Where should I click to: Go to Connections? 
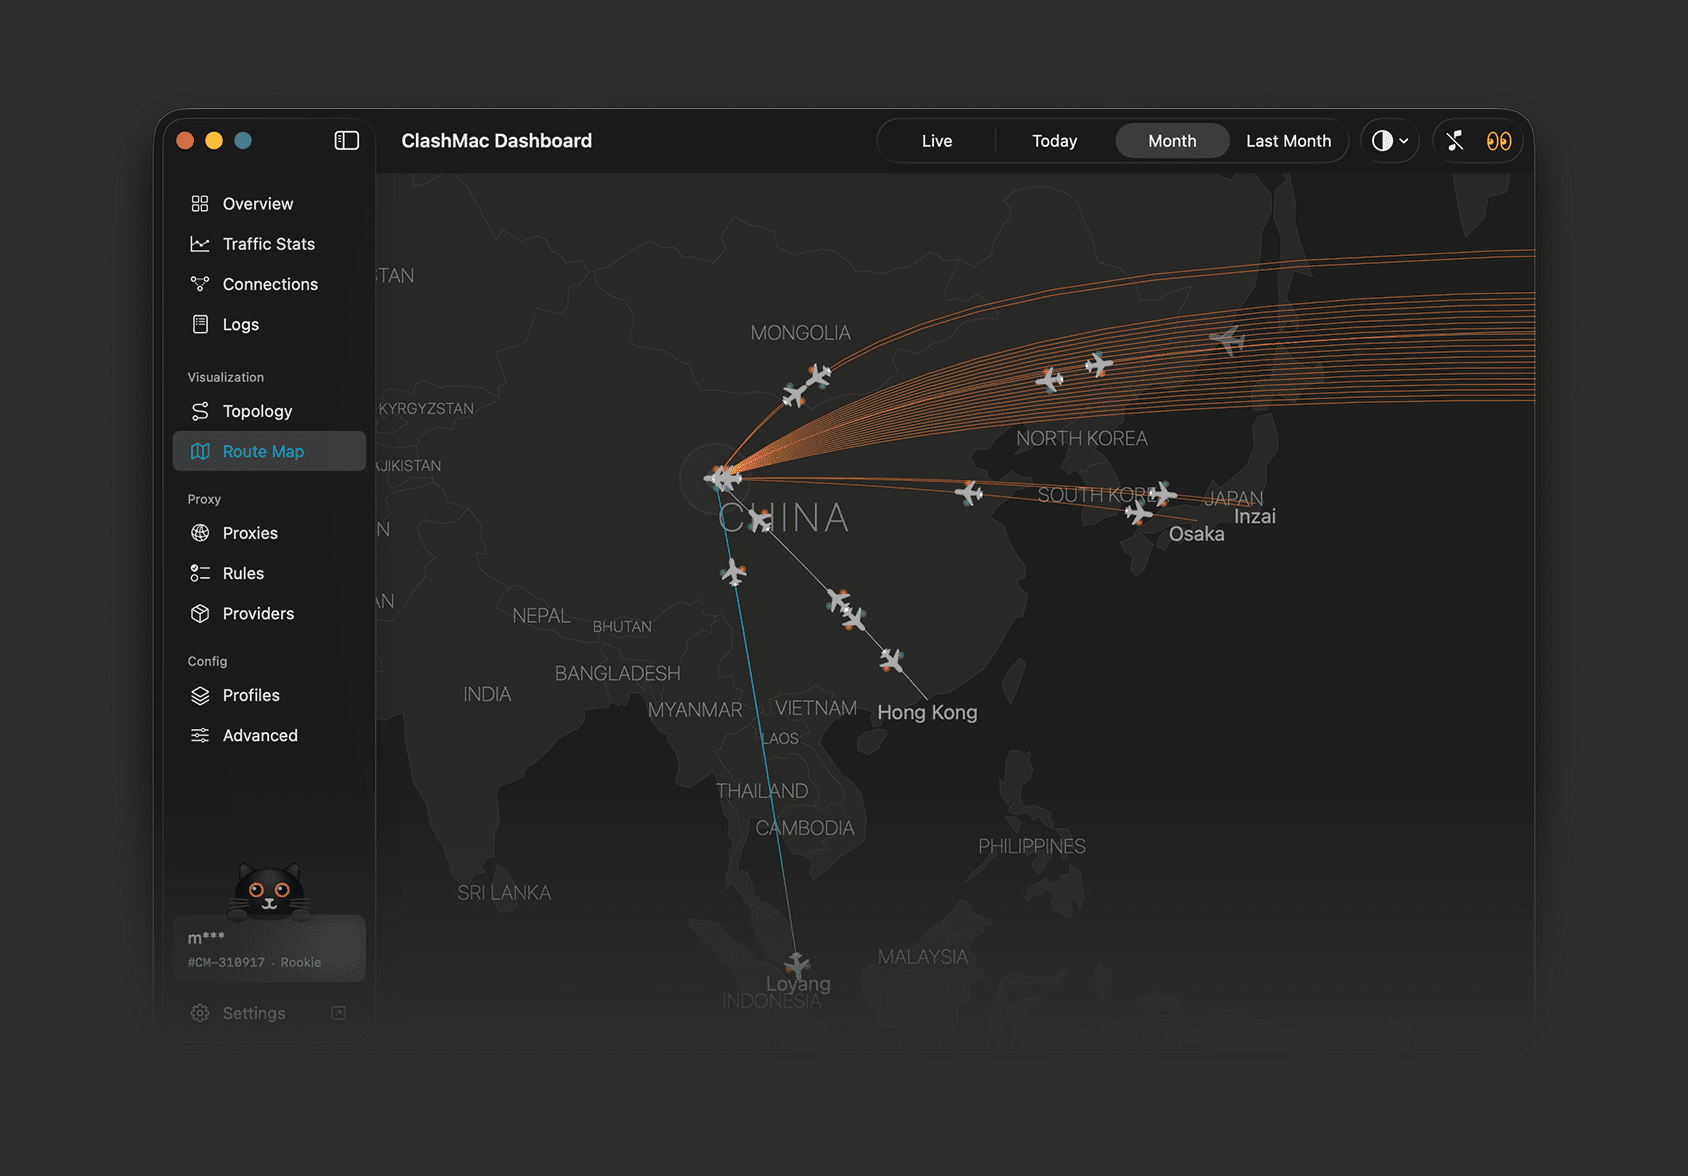(x=269, y=284)
